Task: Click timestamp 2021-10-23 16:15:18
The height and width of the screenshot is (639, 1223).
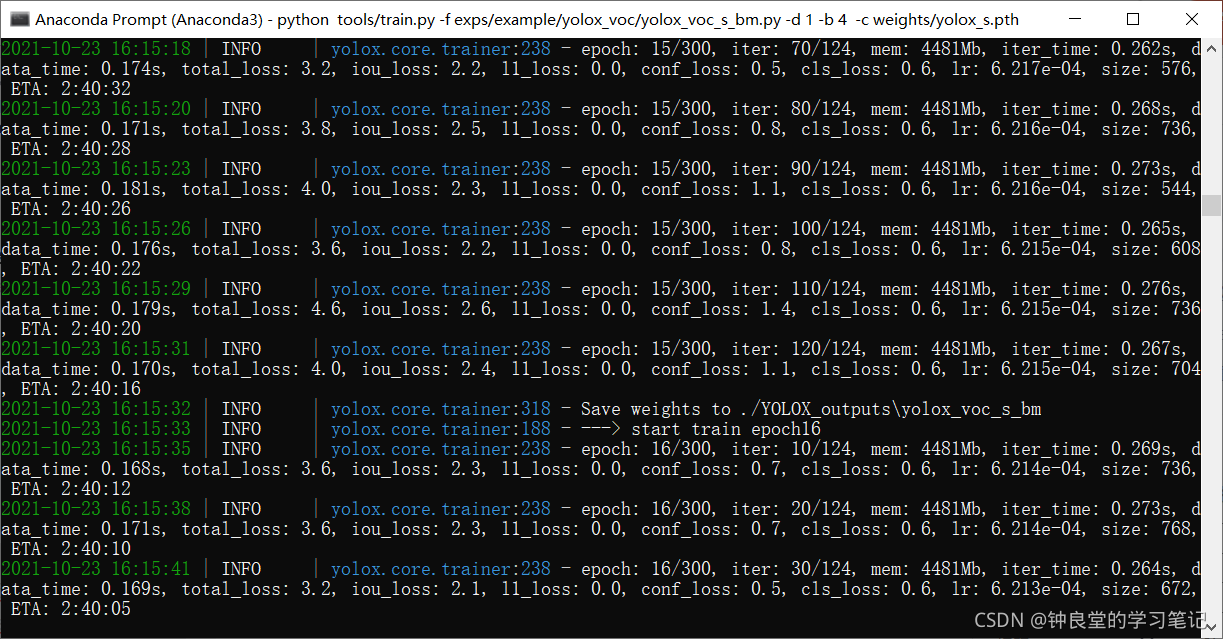Action: tap(96, 49)
